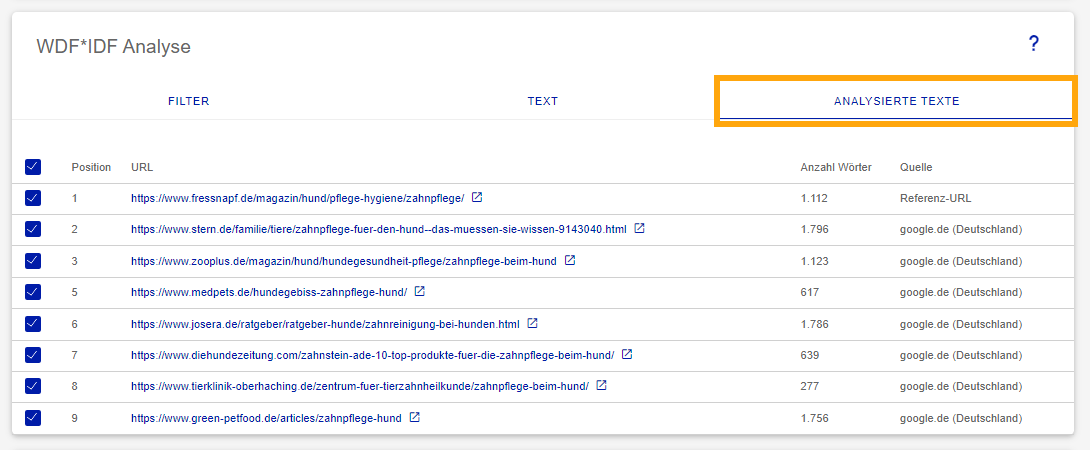
Task: Uncheck the position 2 stern.de row checkbox
Action: (x=33, y=229)
